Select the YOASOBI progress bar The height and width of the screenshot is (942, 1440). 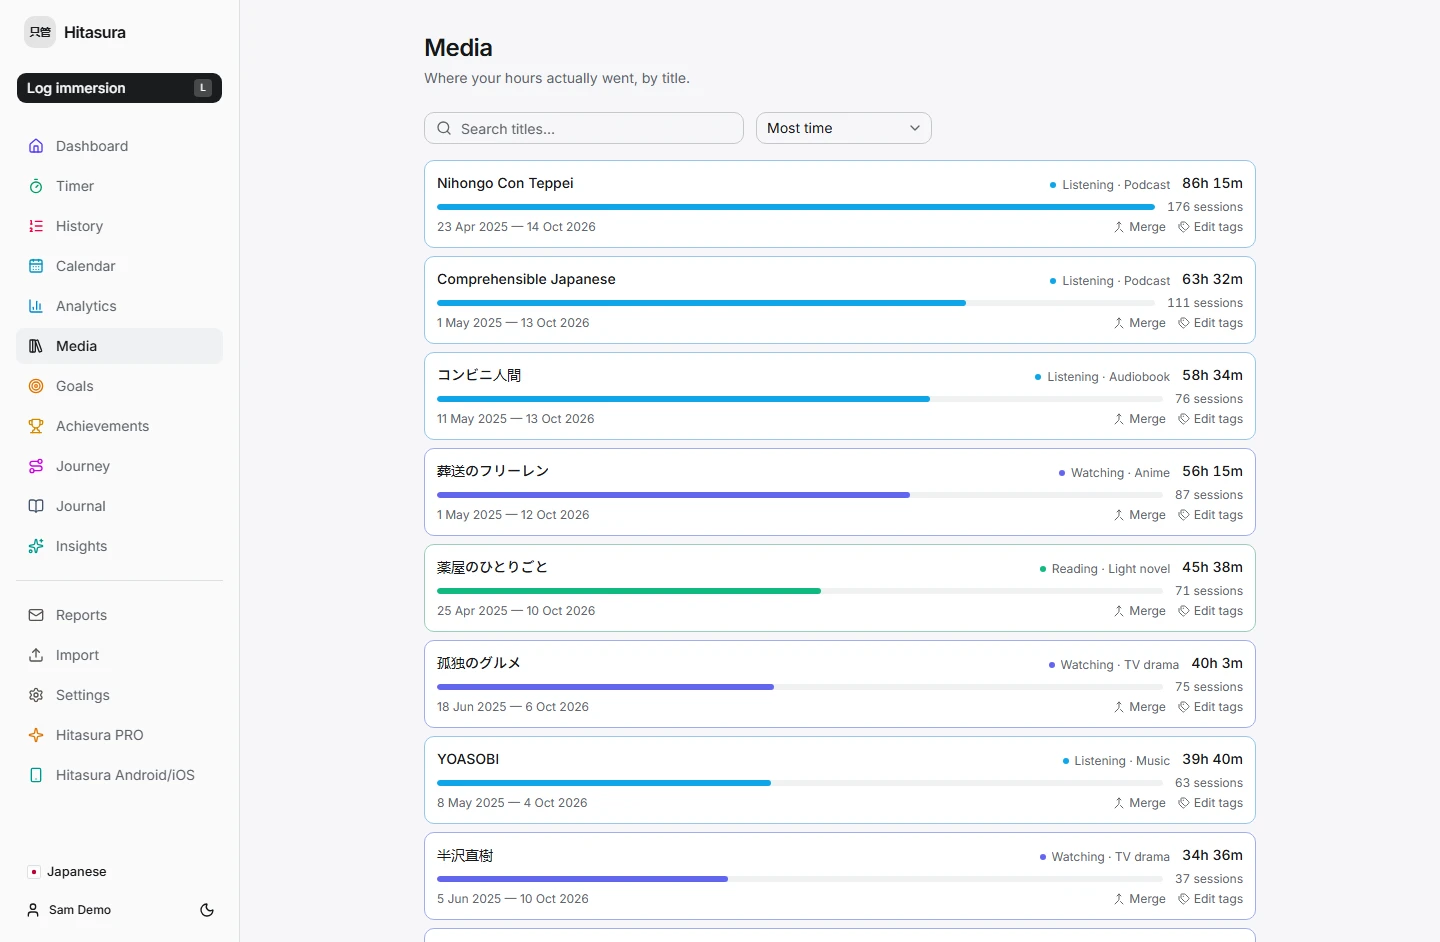(796, 783)
